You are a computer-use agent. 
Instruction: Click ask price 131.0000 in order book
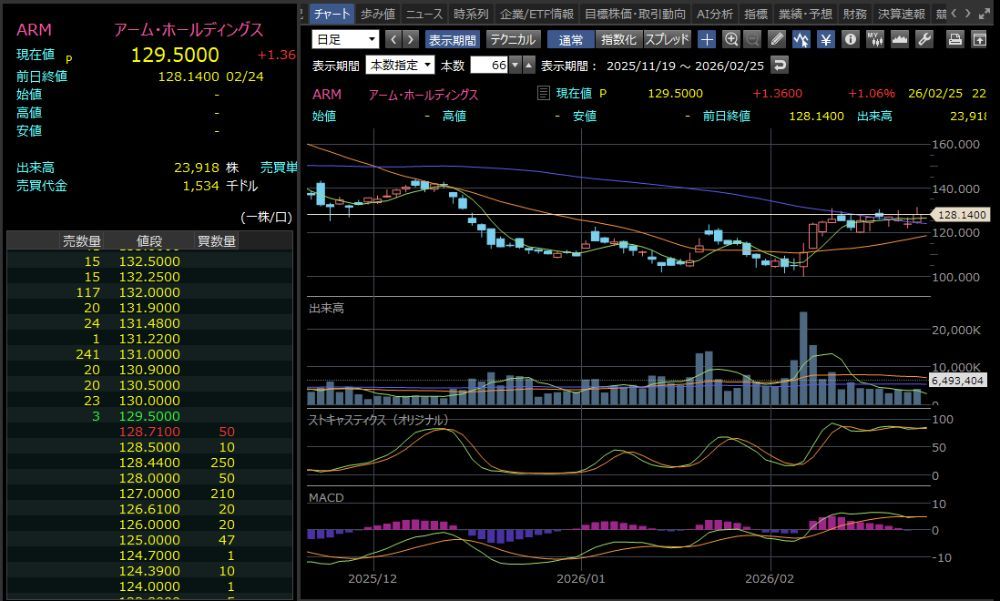tap(149, 354)
